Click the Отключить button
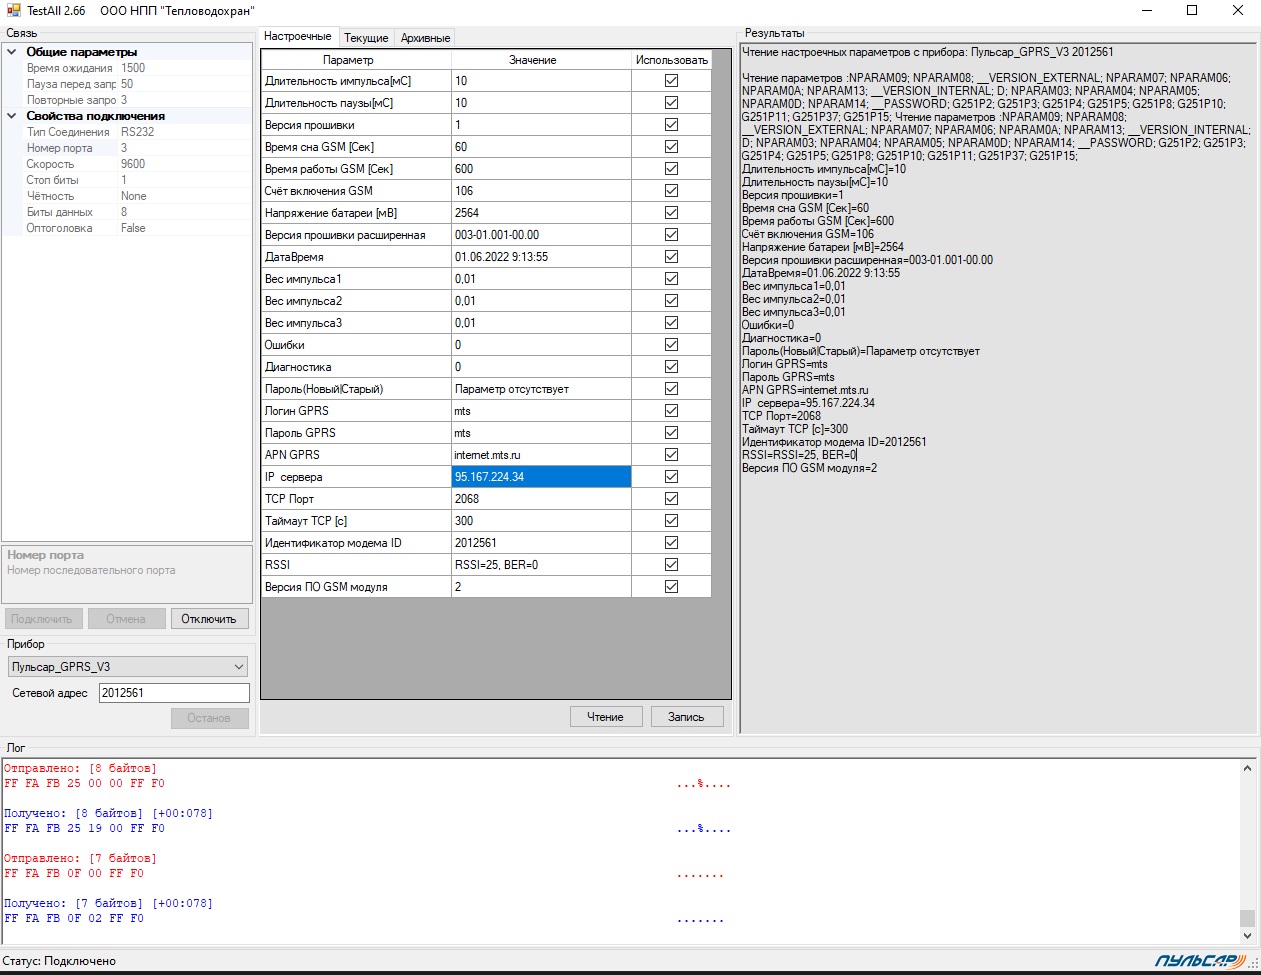This screenshot has height=975, width=1261. click(x=209, y=619)
